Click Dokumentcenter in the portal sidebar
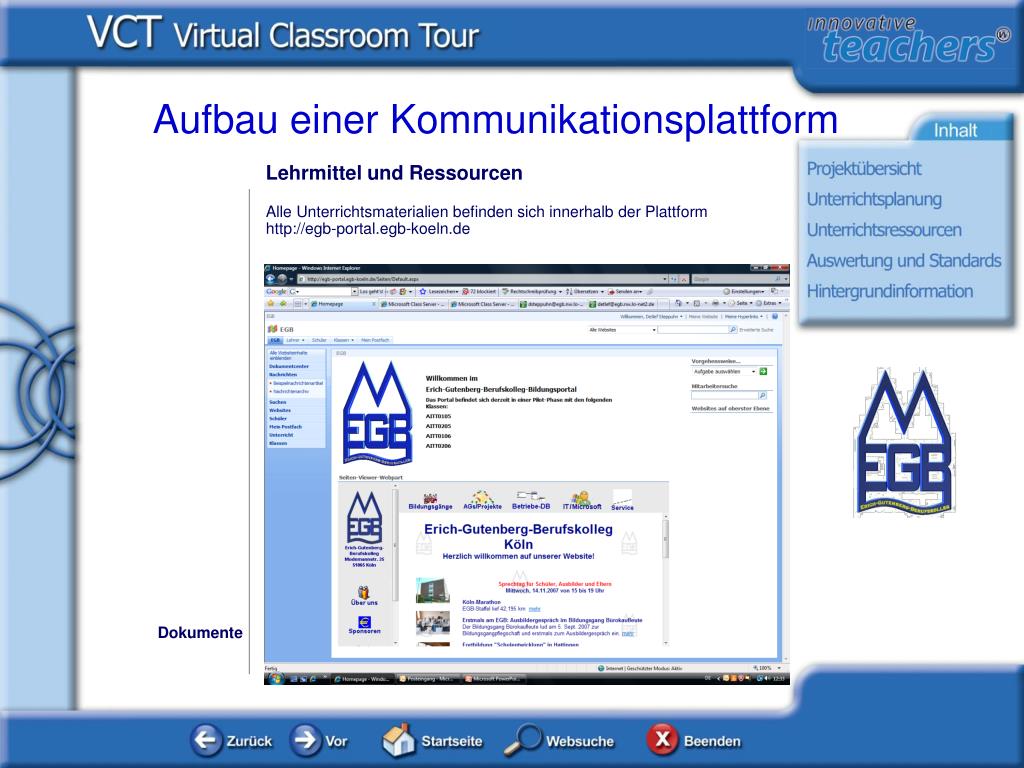This screenshot has height=768, width=1024. click(289, 366)
